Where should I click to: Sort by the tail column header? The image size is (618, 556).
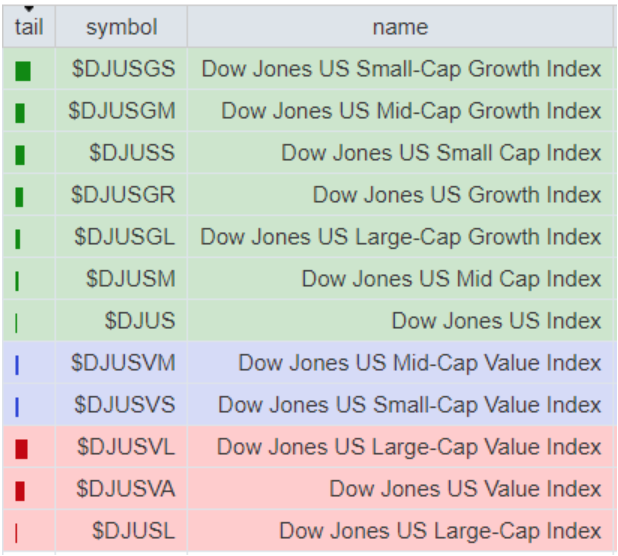pyautogui.click(x=29, y=26)
